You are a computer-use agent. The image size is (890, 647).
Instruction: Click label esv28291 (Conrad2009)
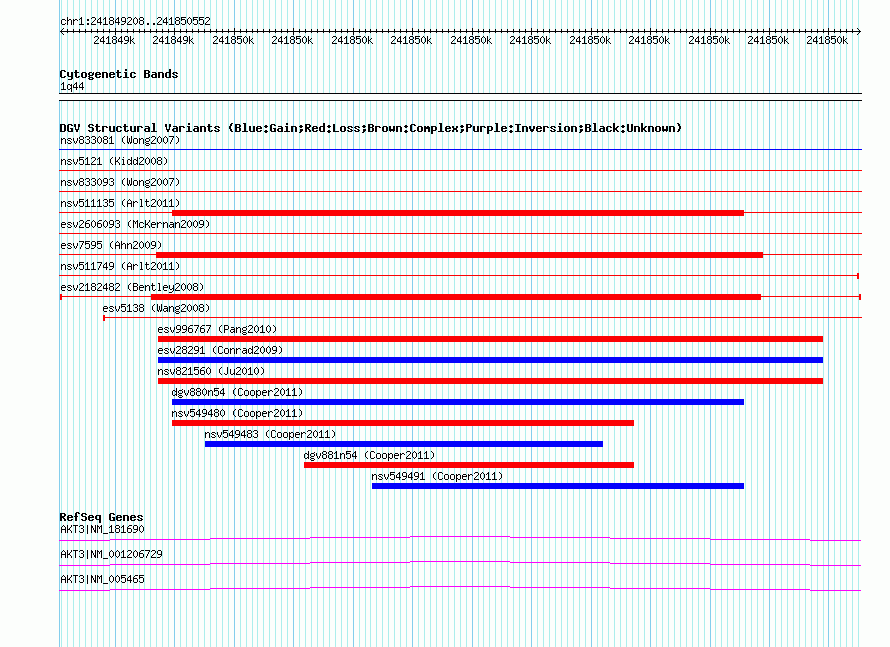point(220,350)
